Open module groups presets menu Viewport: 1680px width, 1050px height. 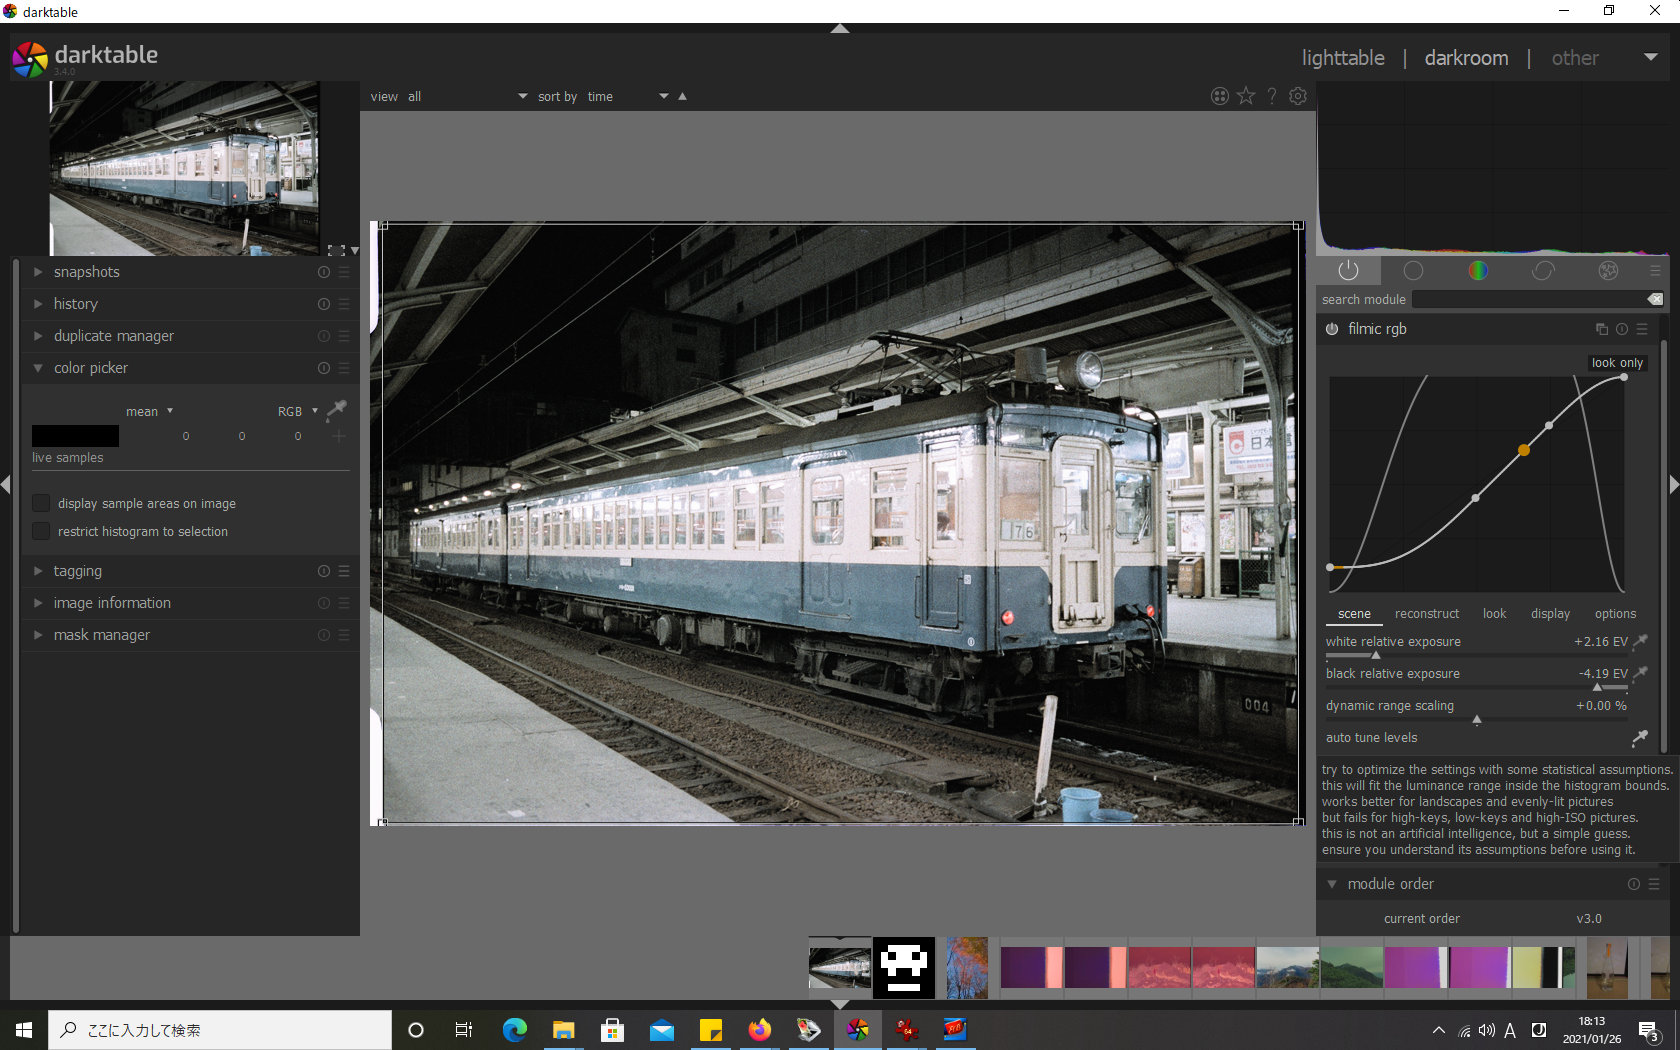[1655, 271]
